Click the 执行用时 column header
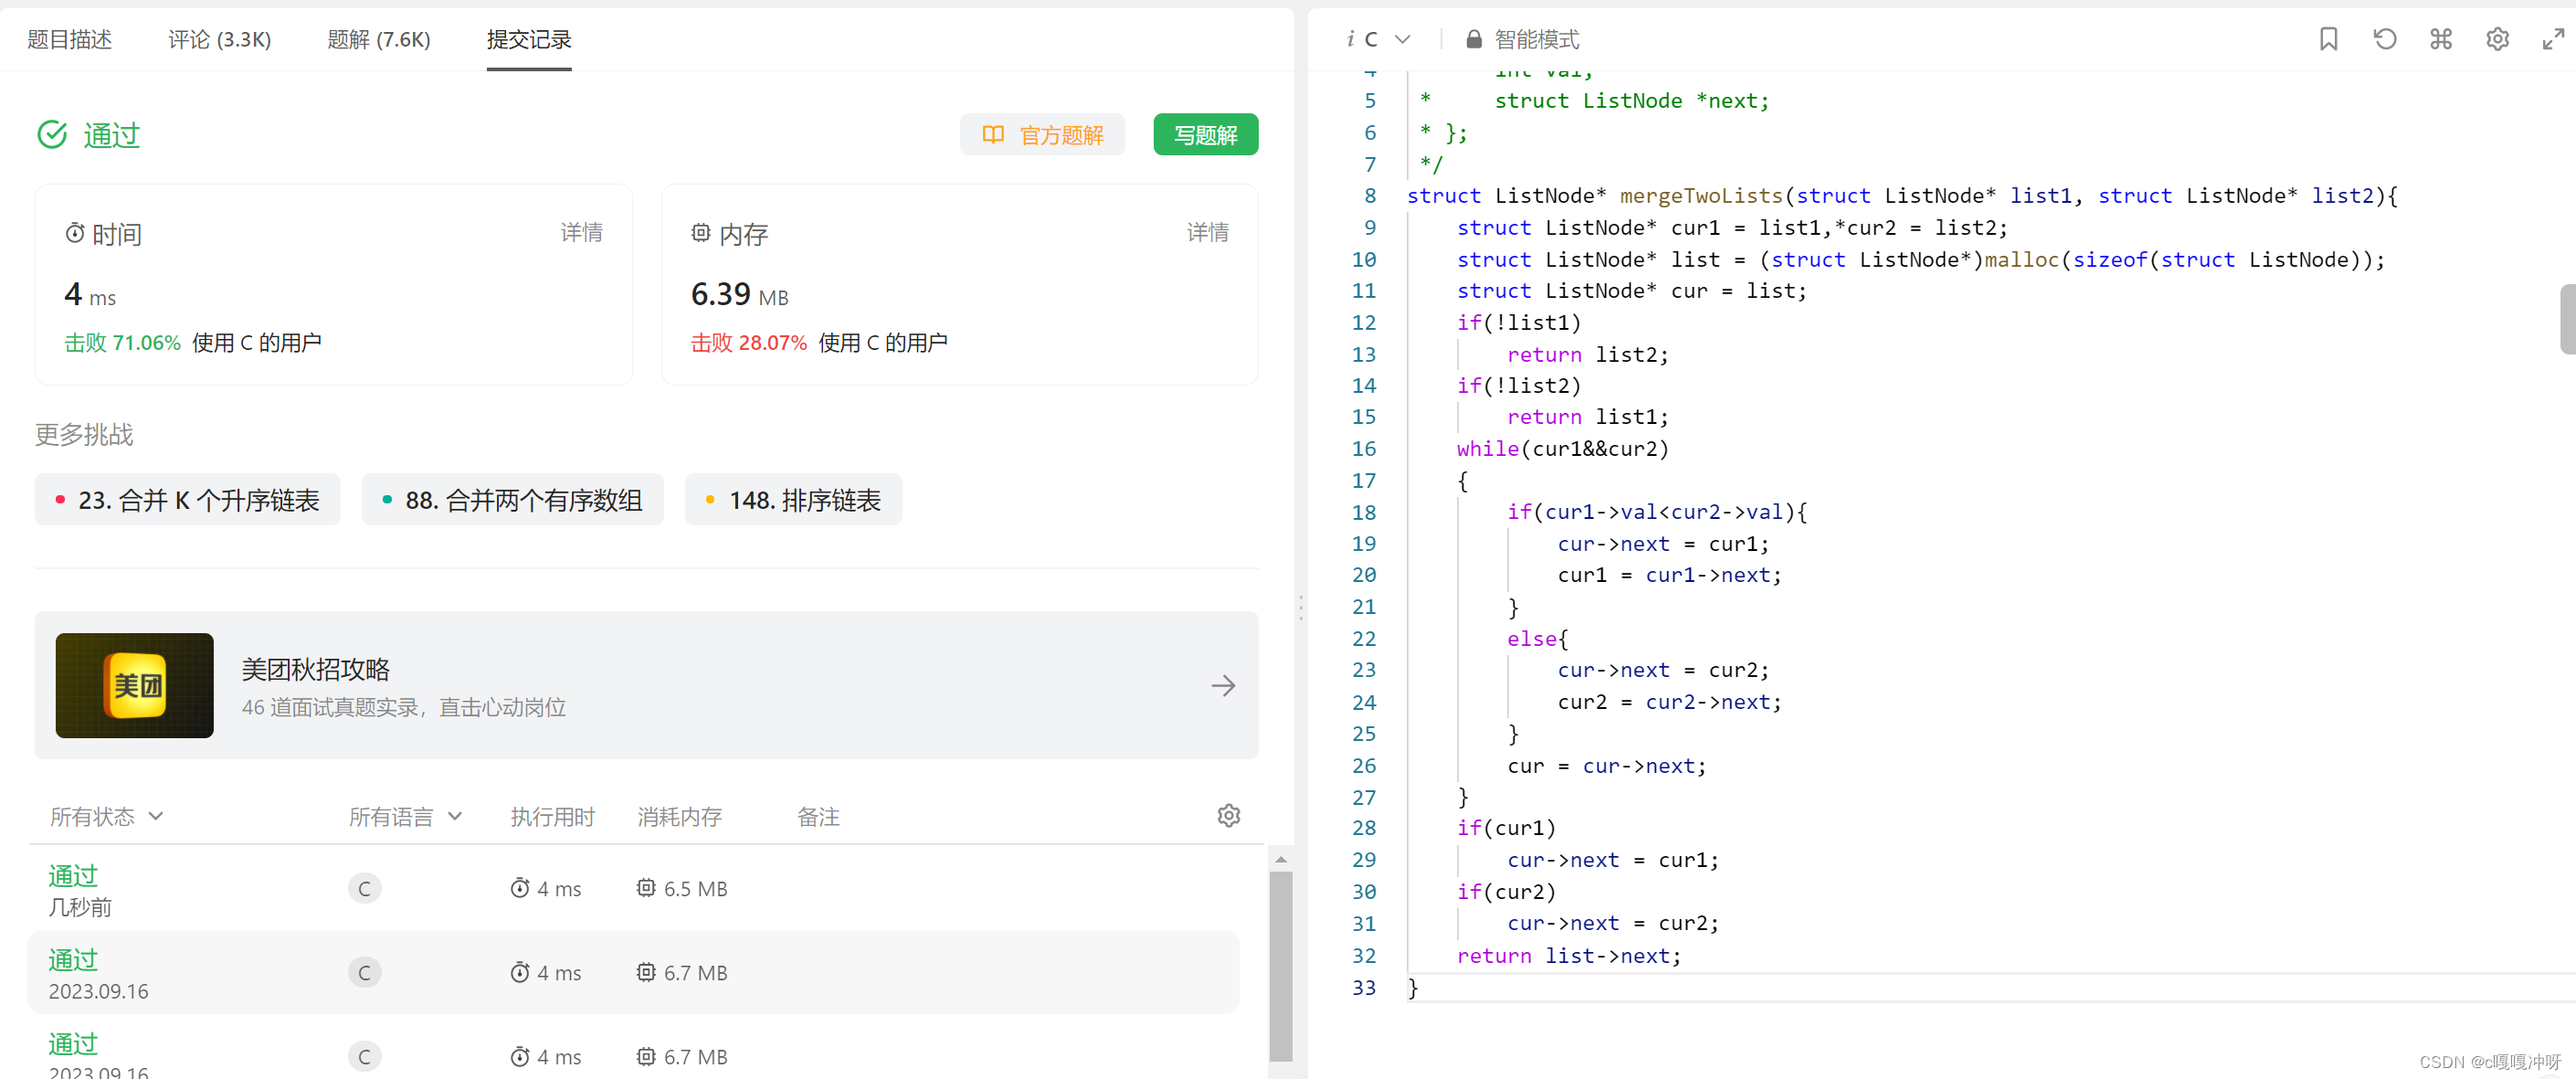Screen dimensions: 2576x1079 point(552,816)
